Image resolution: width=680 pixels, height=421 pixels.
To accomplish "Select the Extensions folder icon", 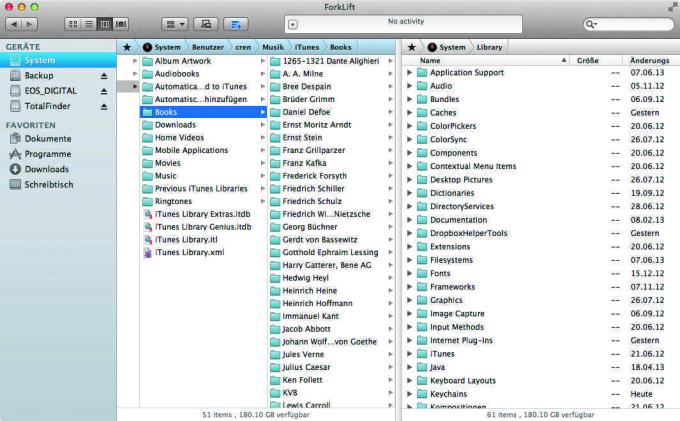I will click(422, 247).
